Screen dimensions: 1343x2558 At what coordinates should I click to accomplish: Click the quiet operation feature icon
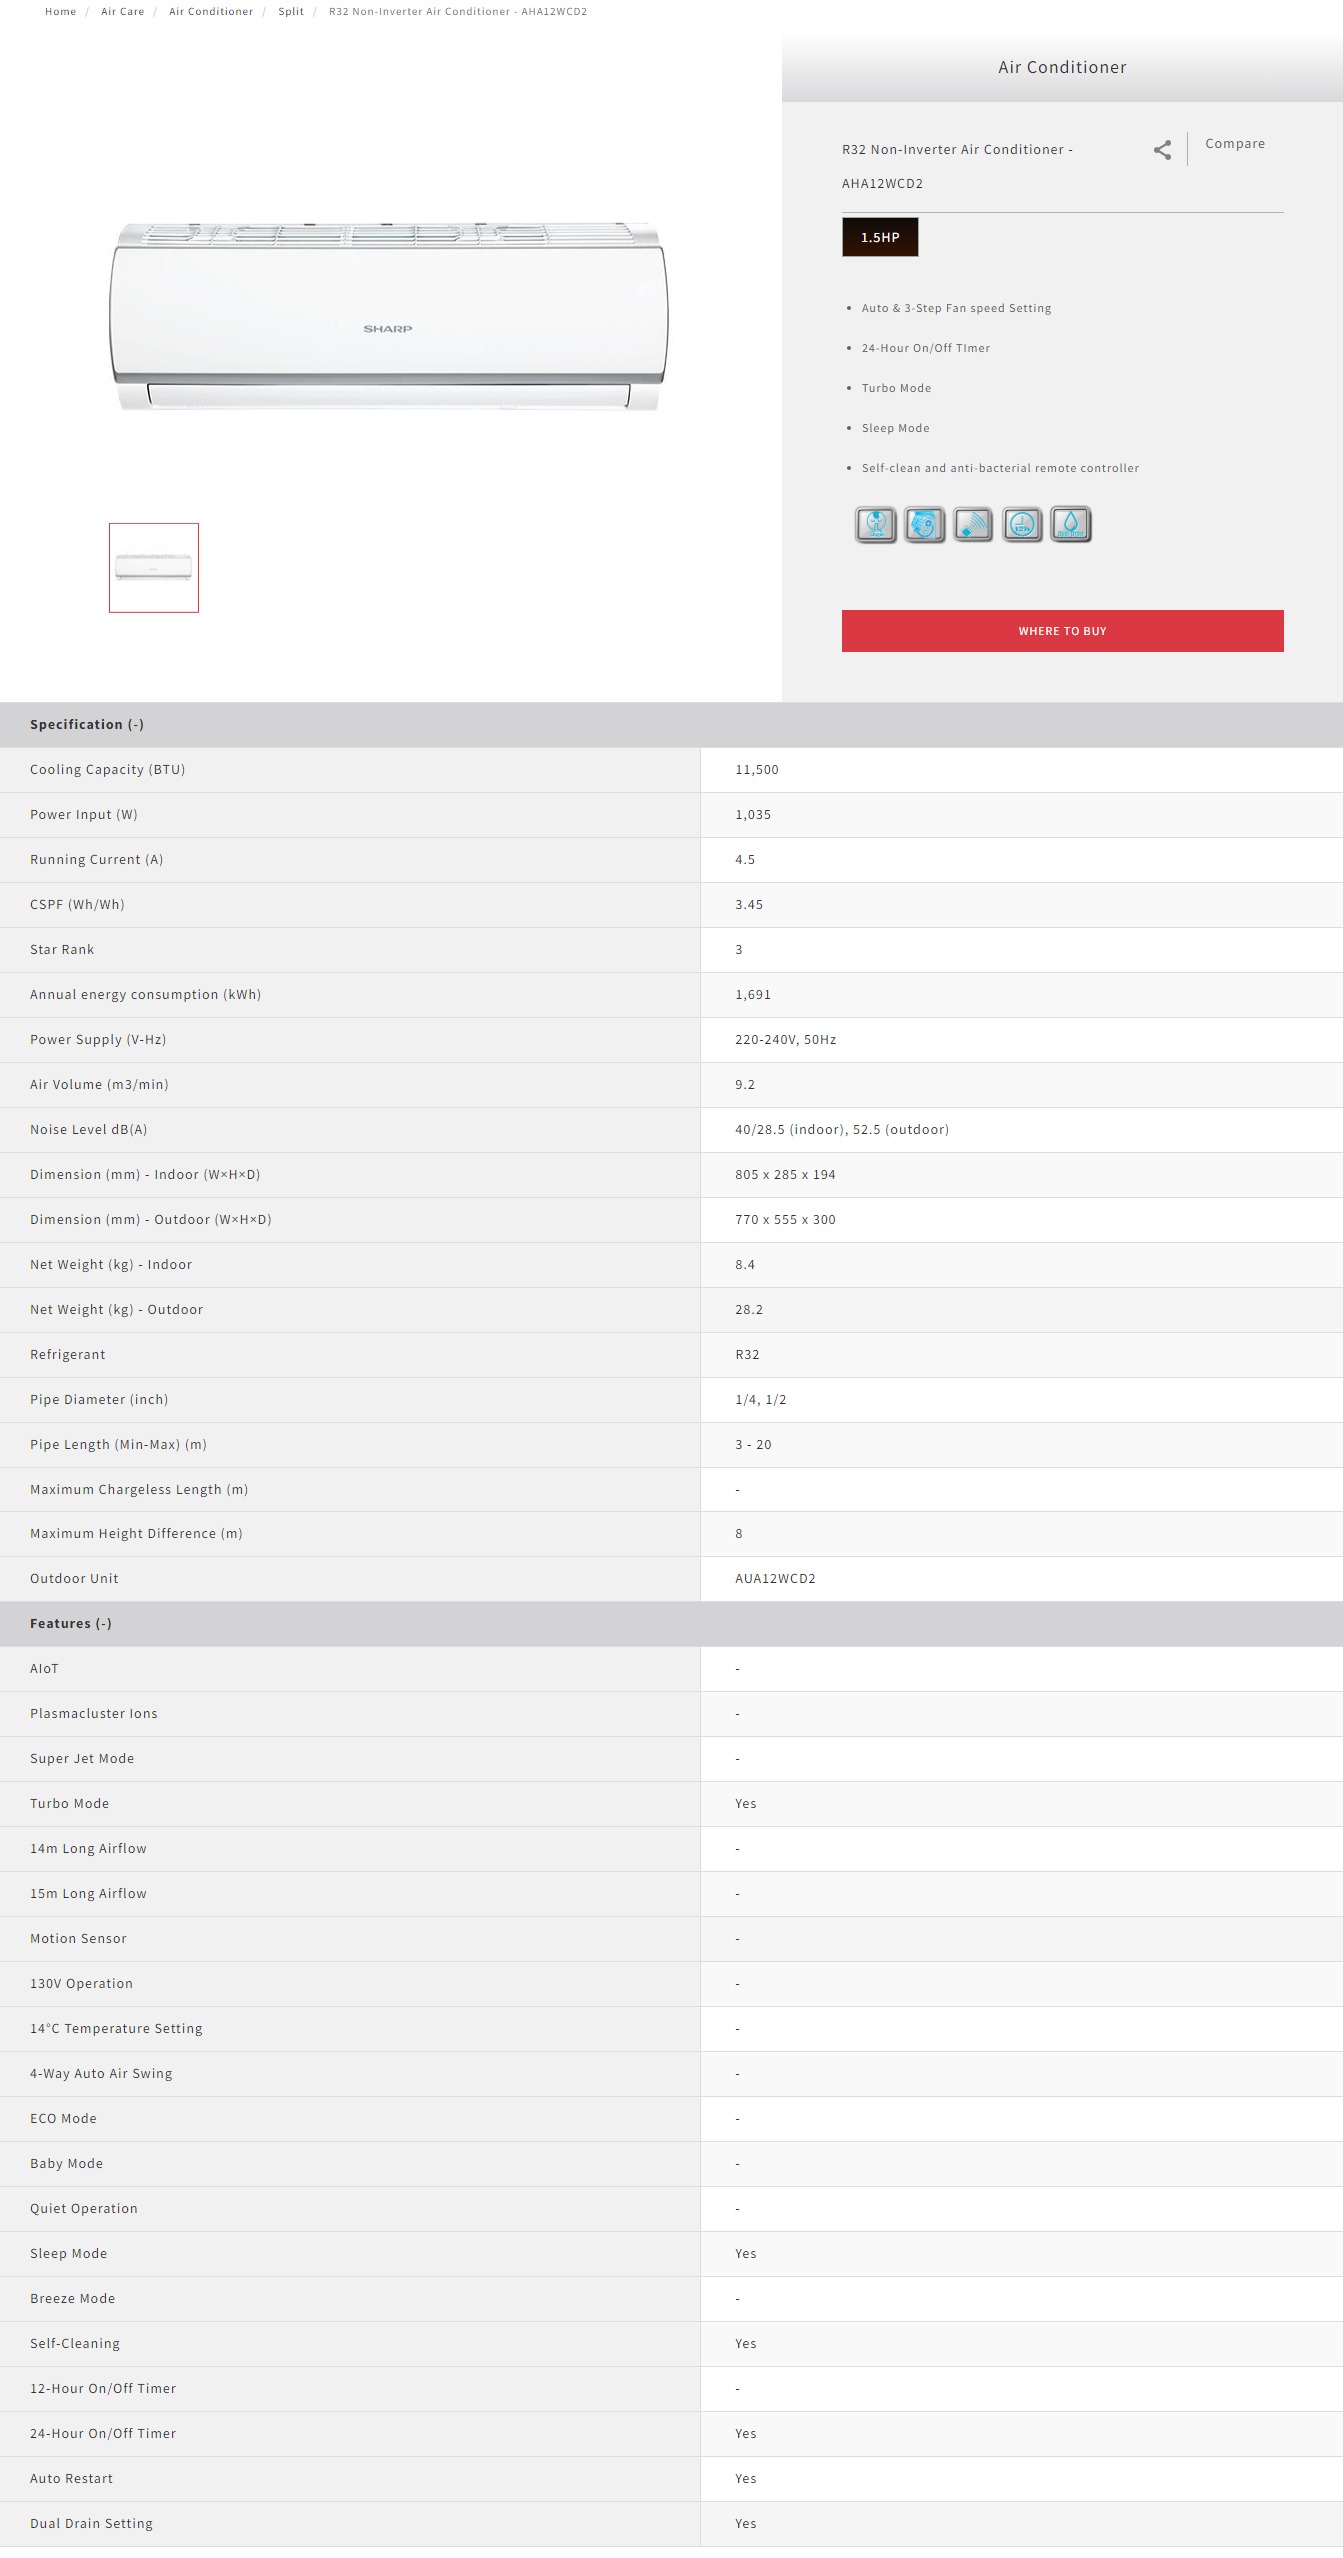(x=876, y=525)
